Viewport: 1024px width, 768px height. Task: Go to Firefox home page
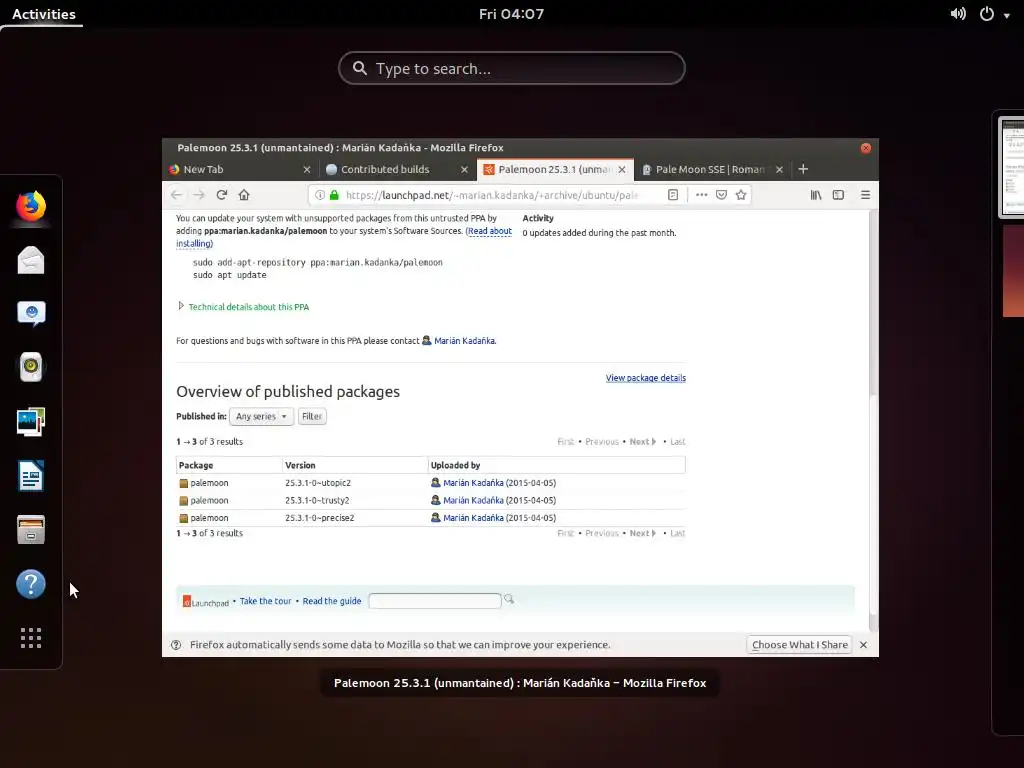(244, 195)
